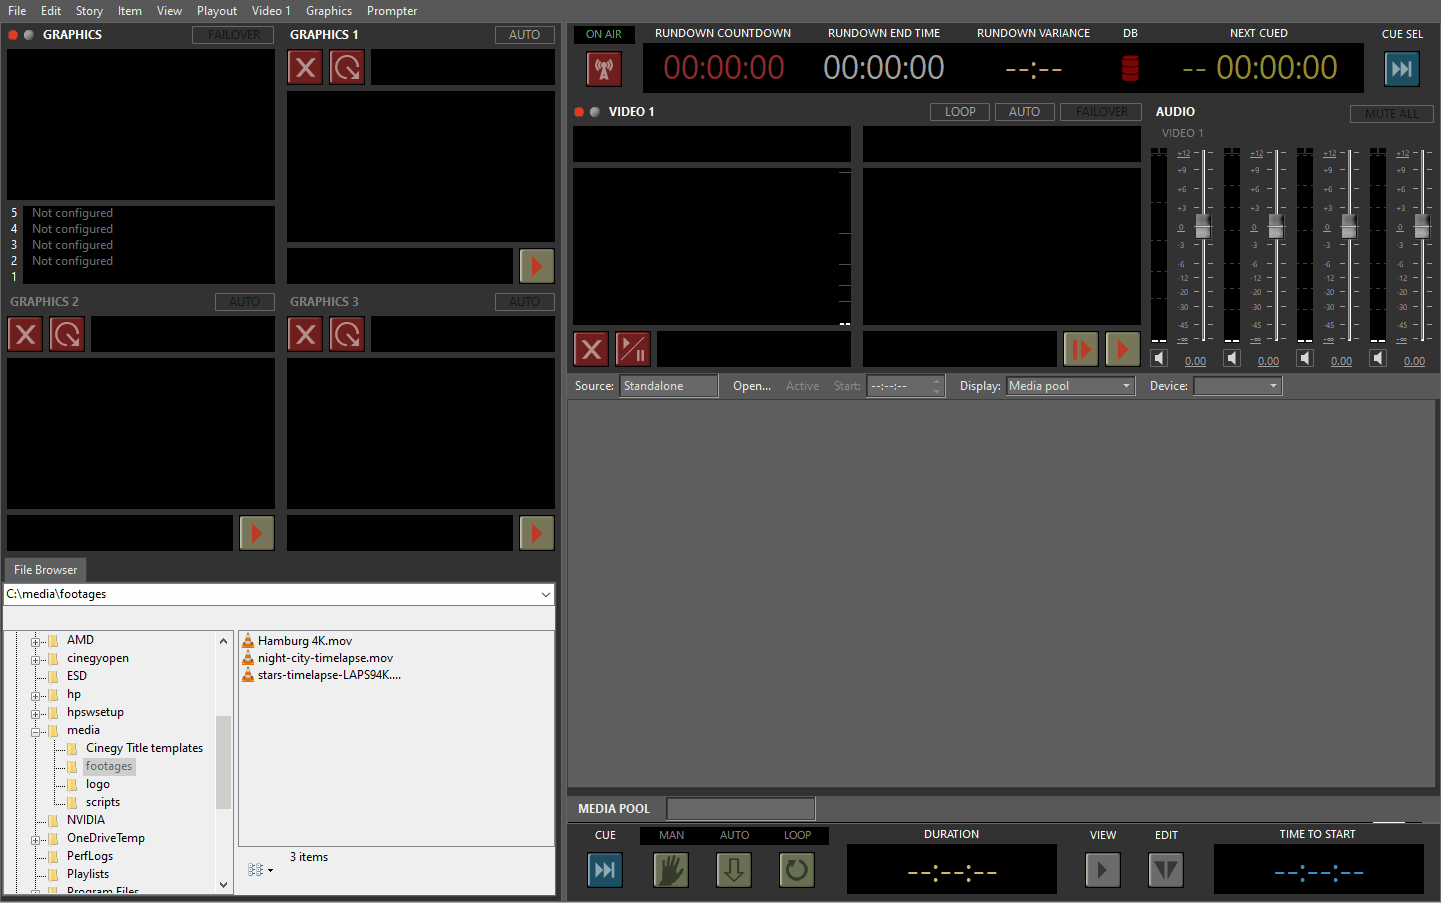Screen dimensions: 1441x903
Task: Expand the file browser path dropdown
Action: (545, 594)
